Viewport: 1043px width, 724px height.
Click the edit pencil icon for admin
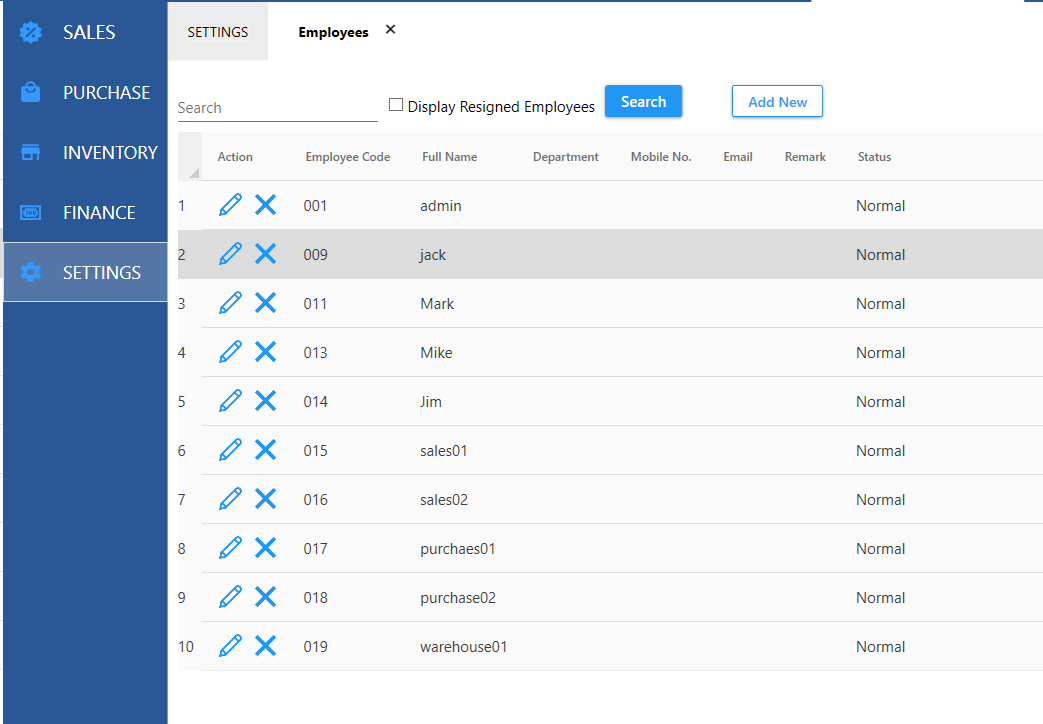[230, 206]
